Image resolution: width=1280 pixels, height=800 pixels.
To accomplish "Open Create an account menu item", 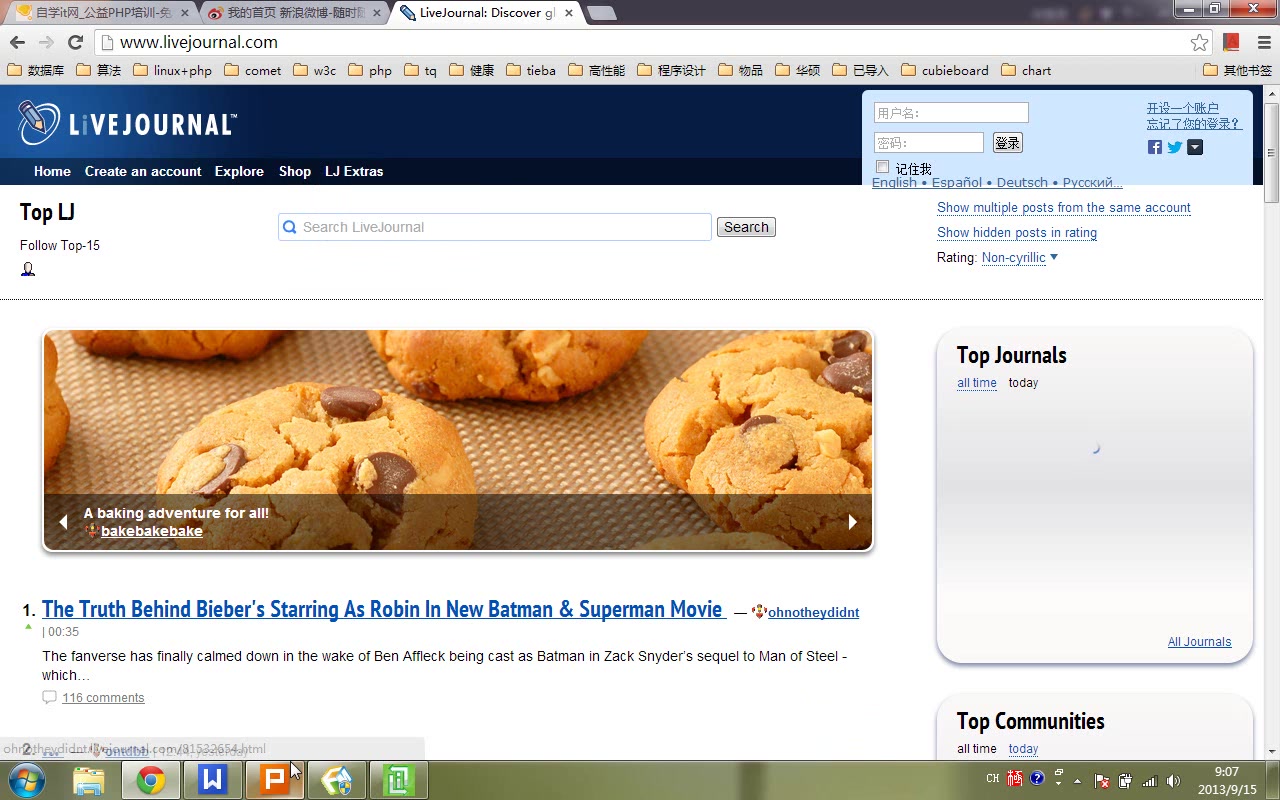I will [x=143, y=171].
